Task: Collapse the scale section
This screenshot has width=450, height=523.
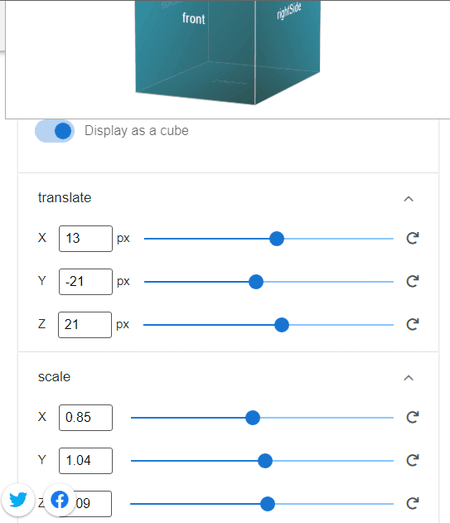Action: [x=409, y=378]
